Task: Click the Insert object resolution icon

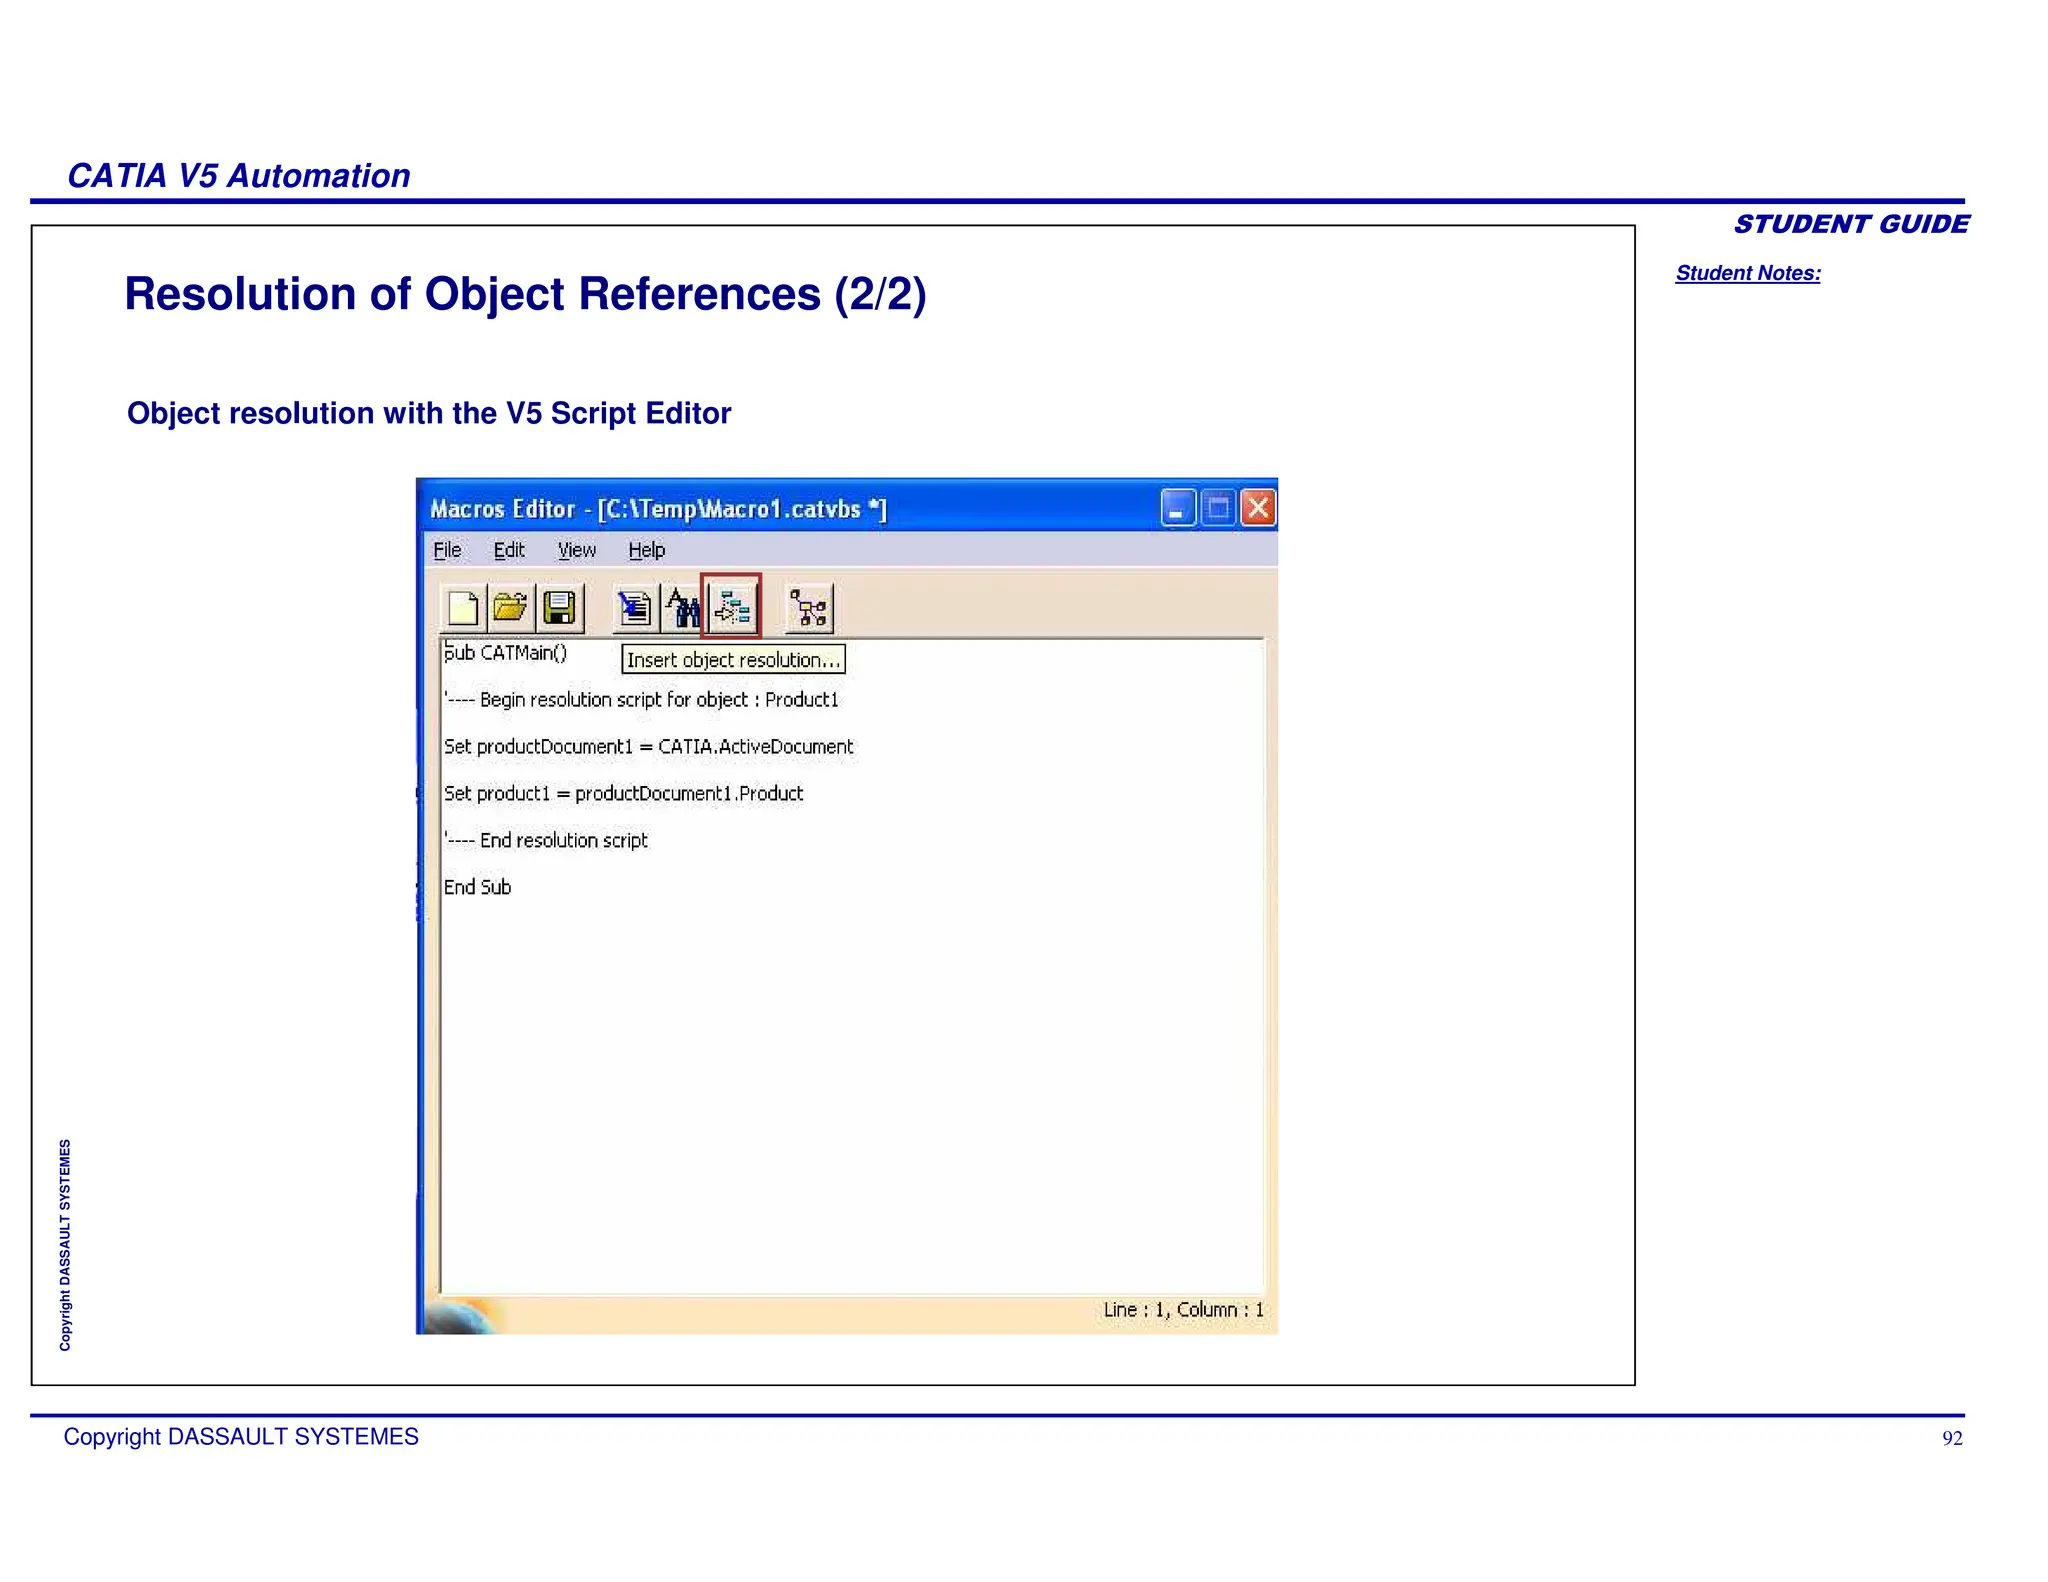Action: (x=731, y=606)
